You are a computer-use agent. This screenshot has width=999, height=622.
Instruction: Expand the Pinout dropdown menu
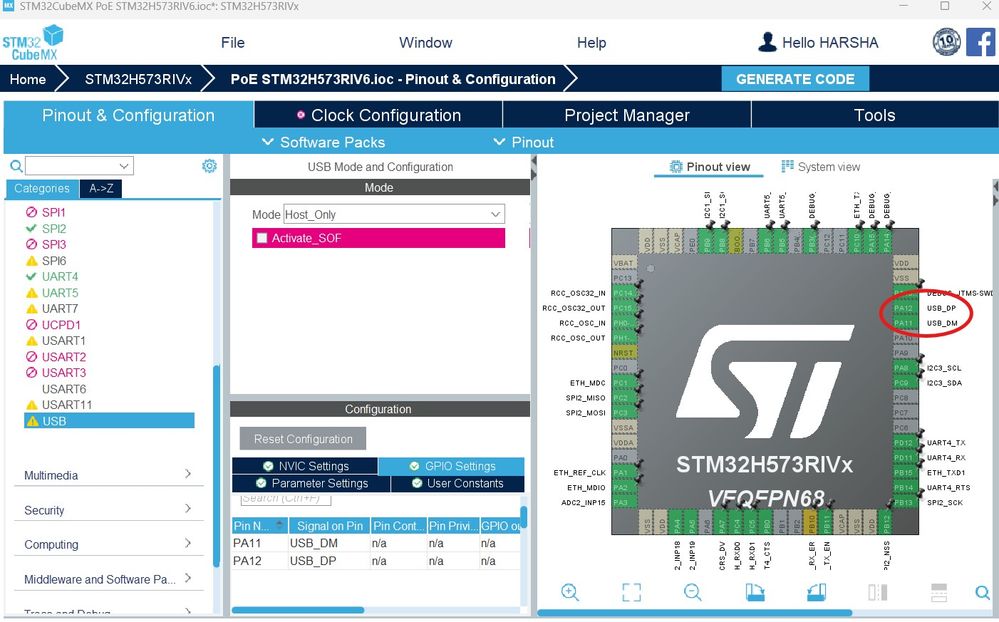(524, 142)
